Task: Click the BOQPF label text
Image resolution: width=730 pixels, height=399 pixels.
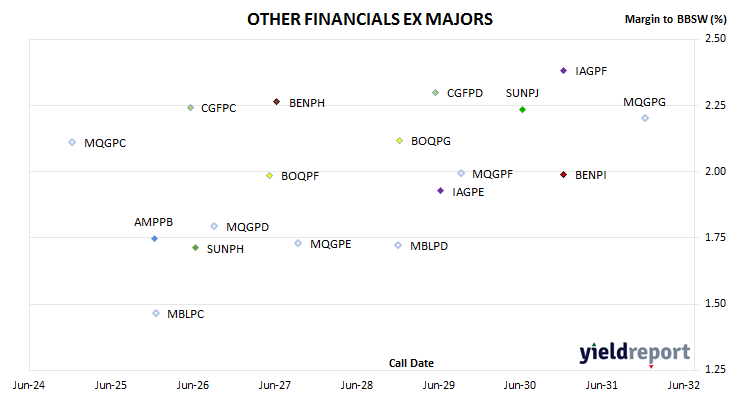Action: coord(300,176)
